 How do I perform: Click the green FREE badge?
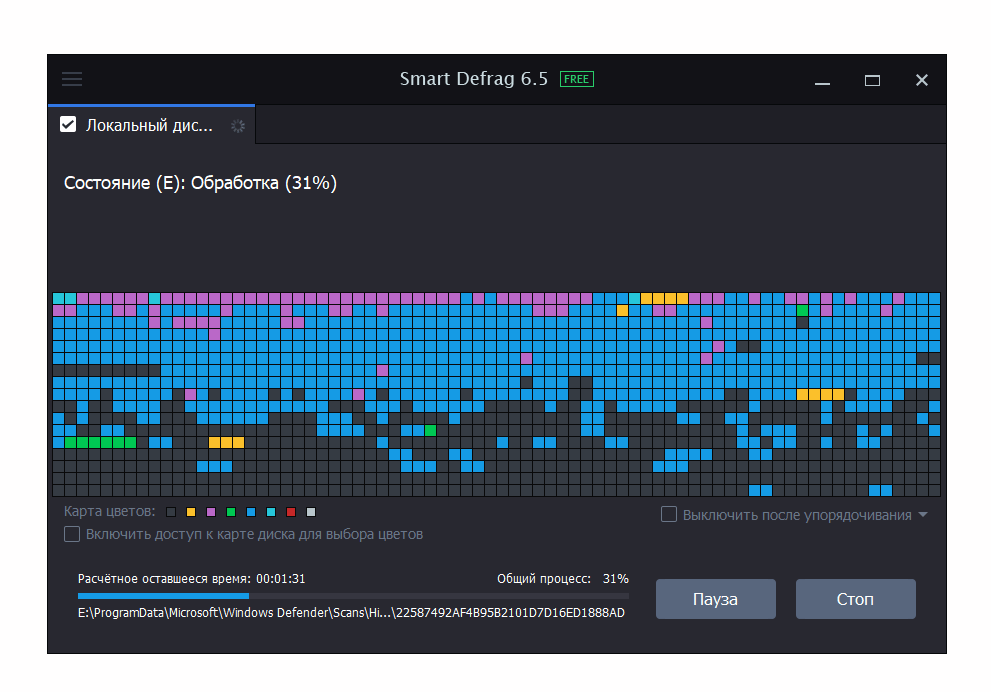(x=576, y=80)
